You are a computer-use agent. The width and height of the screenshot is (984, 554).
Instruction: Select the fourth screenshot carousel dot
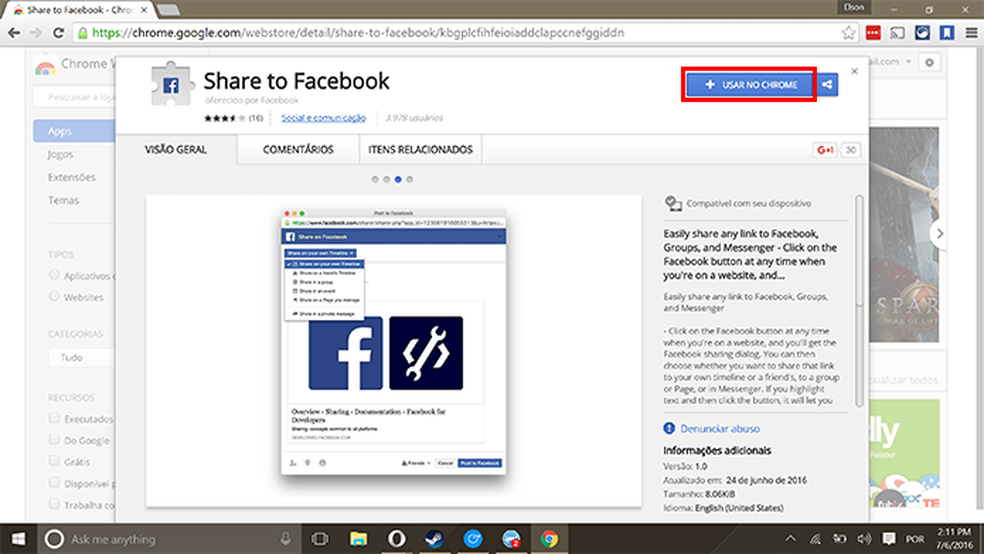tap(410, 179)
